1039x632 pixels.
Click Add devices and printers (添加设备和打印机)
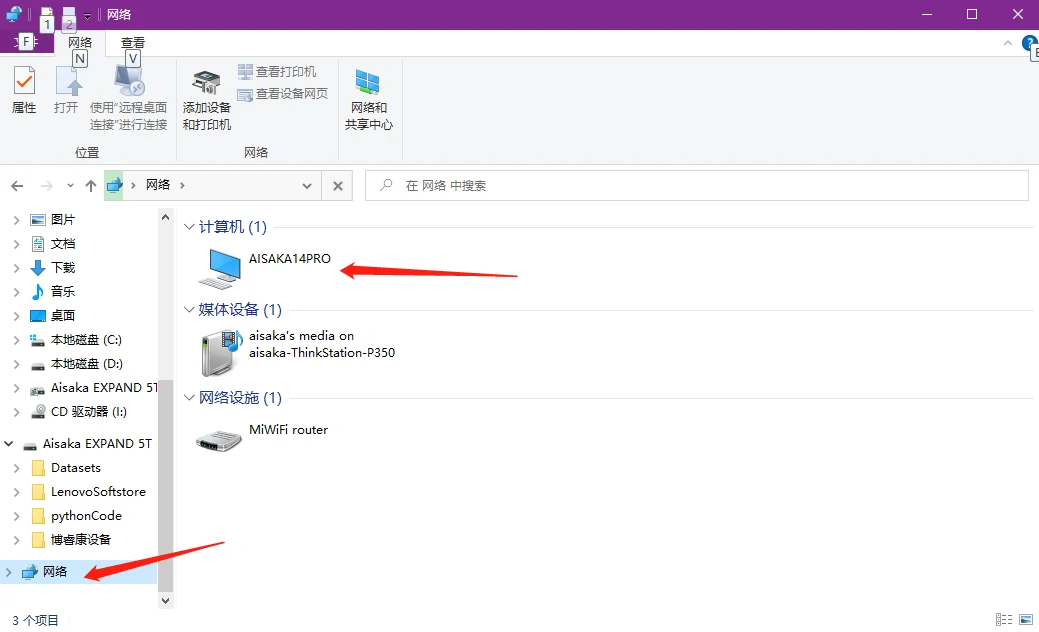click(206, 99)
